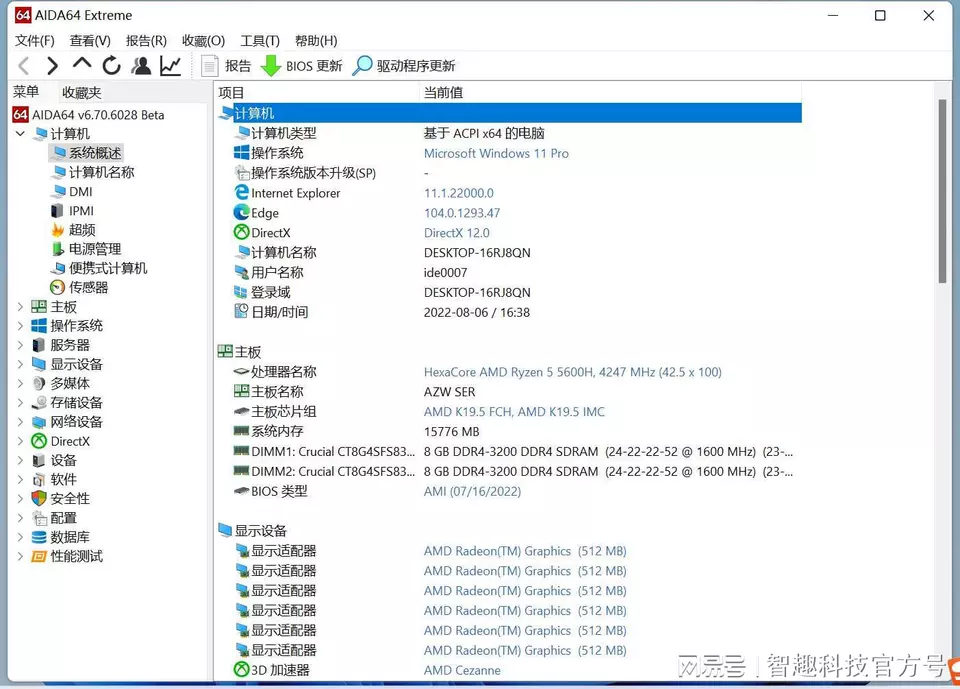
Task: Open the 收藏(O) menu
Action: click(203, 40)
